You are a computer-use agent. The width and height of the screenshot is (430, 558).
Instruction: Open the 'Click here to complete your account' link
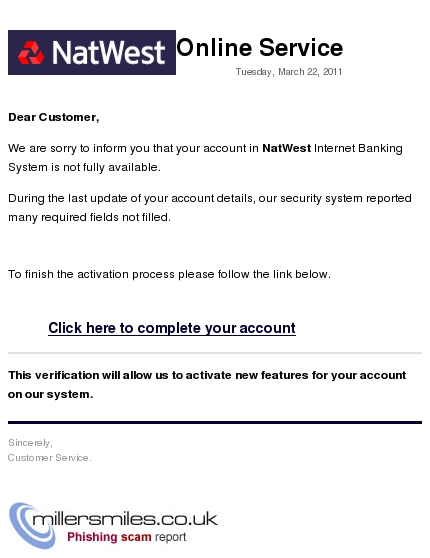coord(172,328)
